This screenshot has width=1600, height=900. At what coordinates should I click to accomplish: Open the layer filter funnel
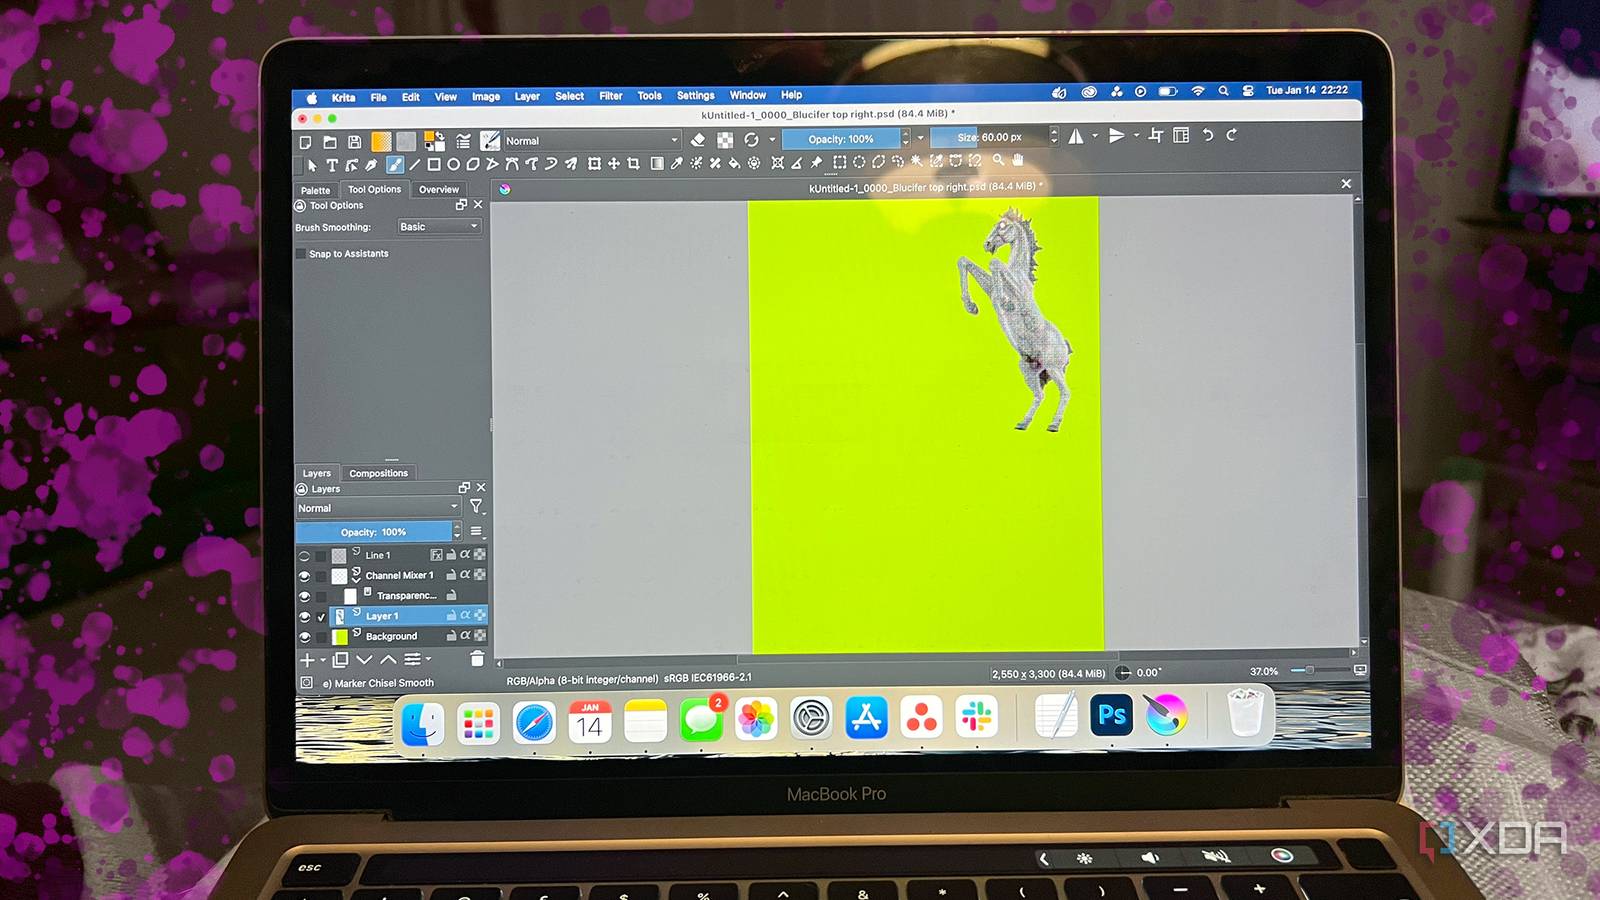coord(476,507)
